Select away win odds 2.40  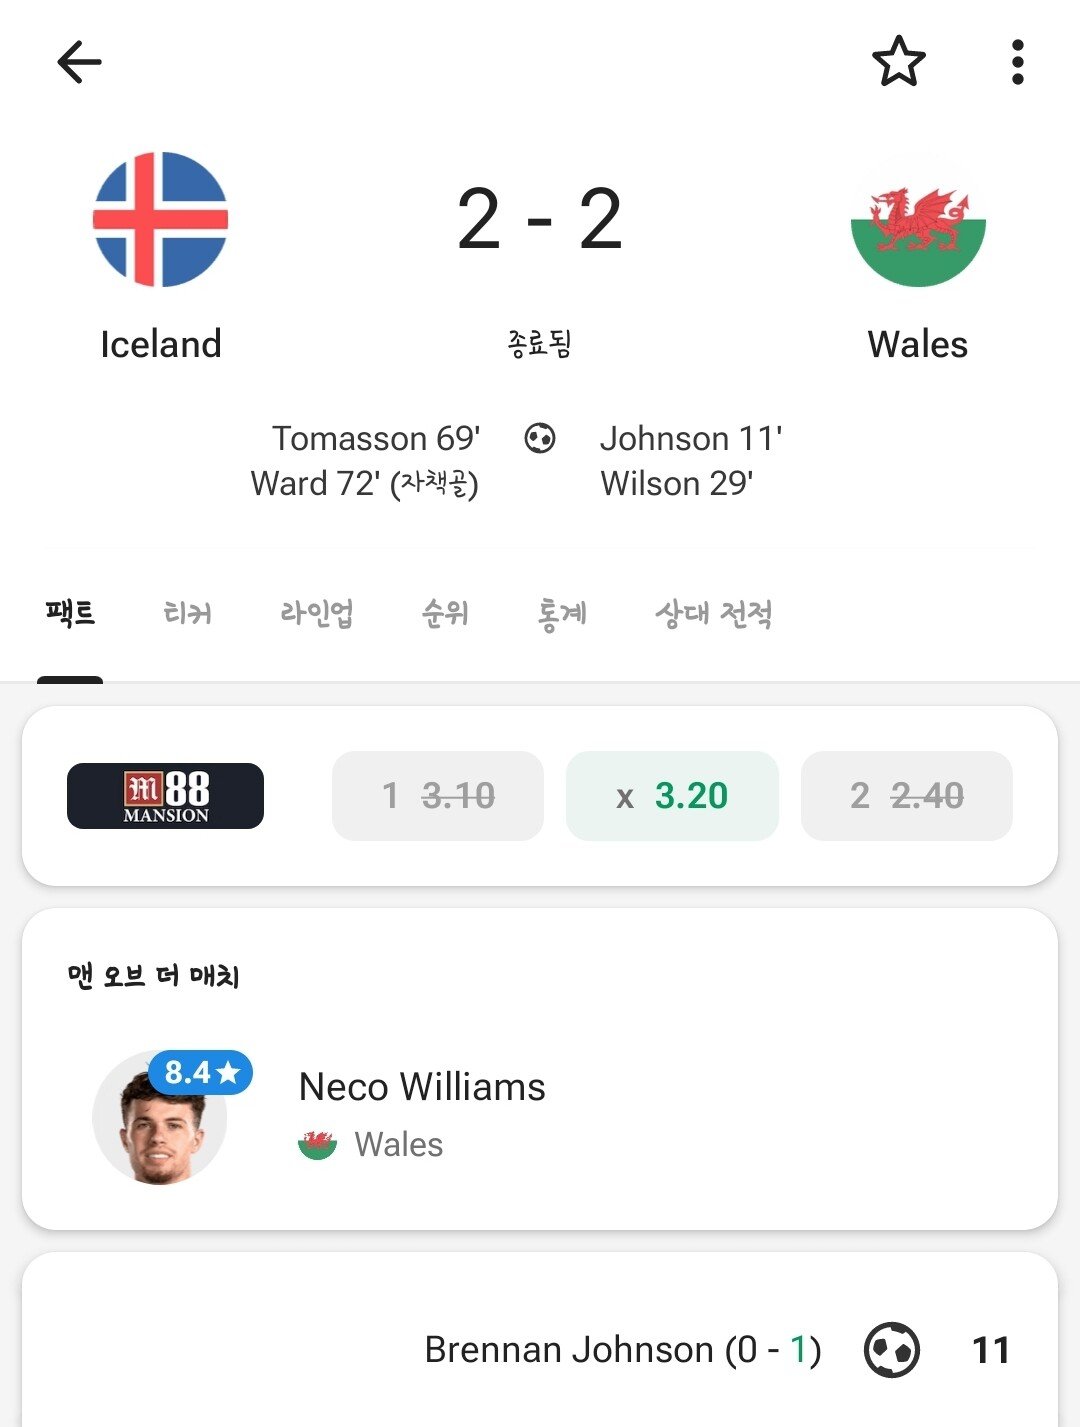906,796
